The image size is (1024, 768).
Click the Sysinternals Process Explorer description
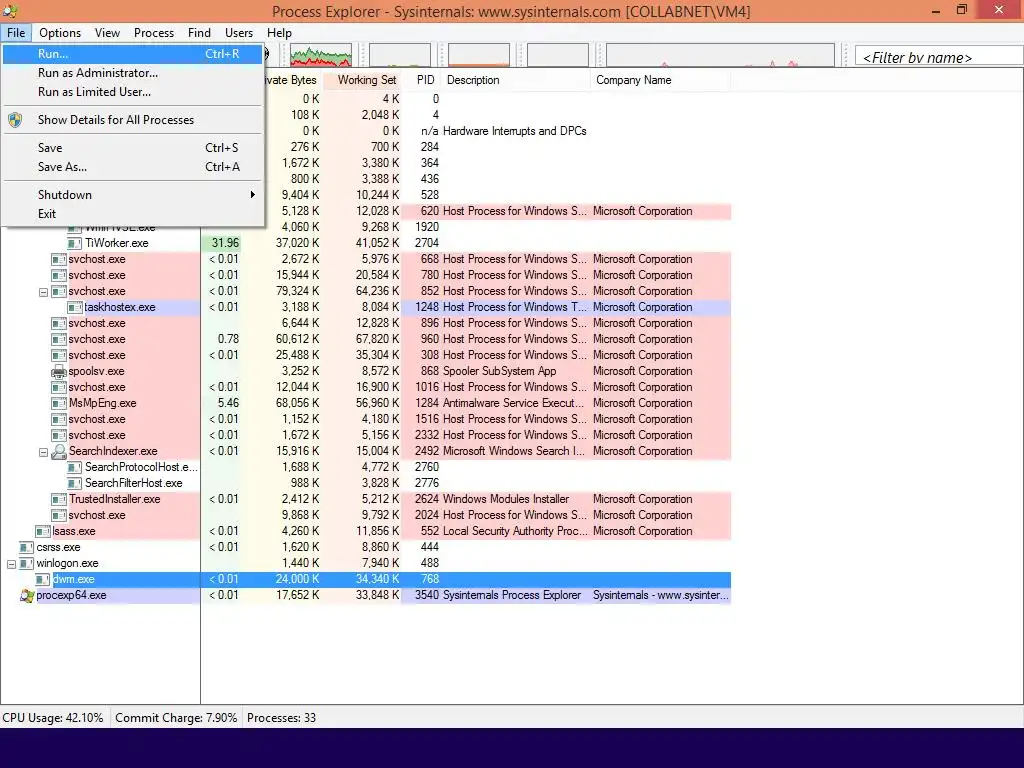pos(512,595)
